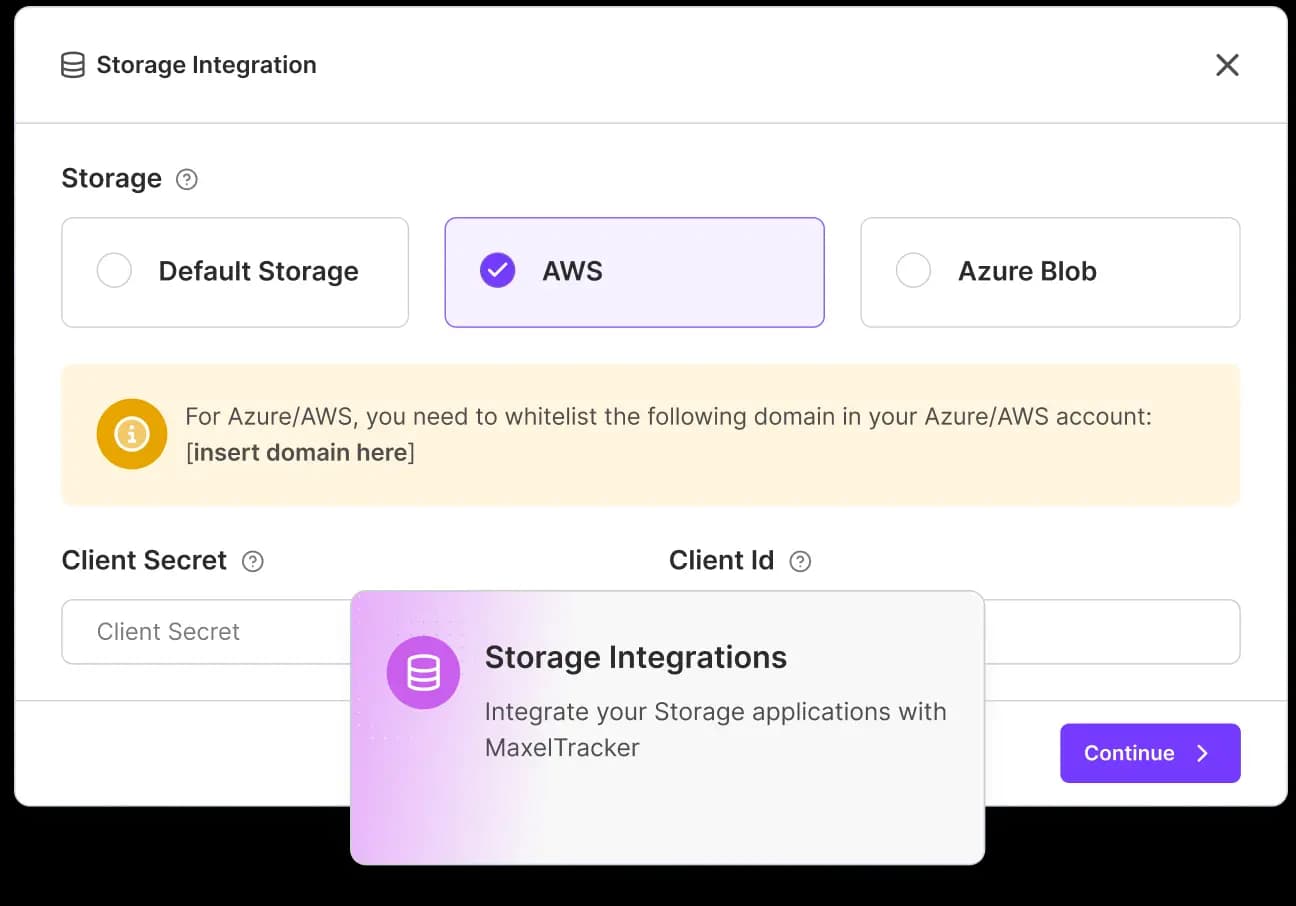Click the database icon beside Storage Integration title

click(x=73, y=65)
